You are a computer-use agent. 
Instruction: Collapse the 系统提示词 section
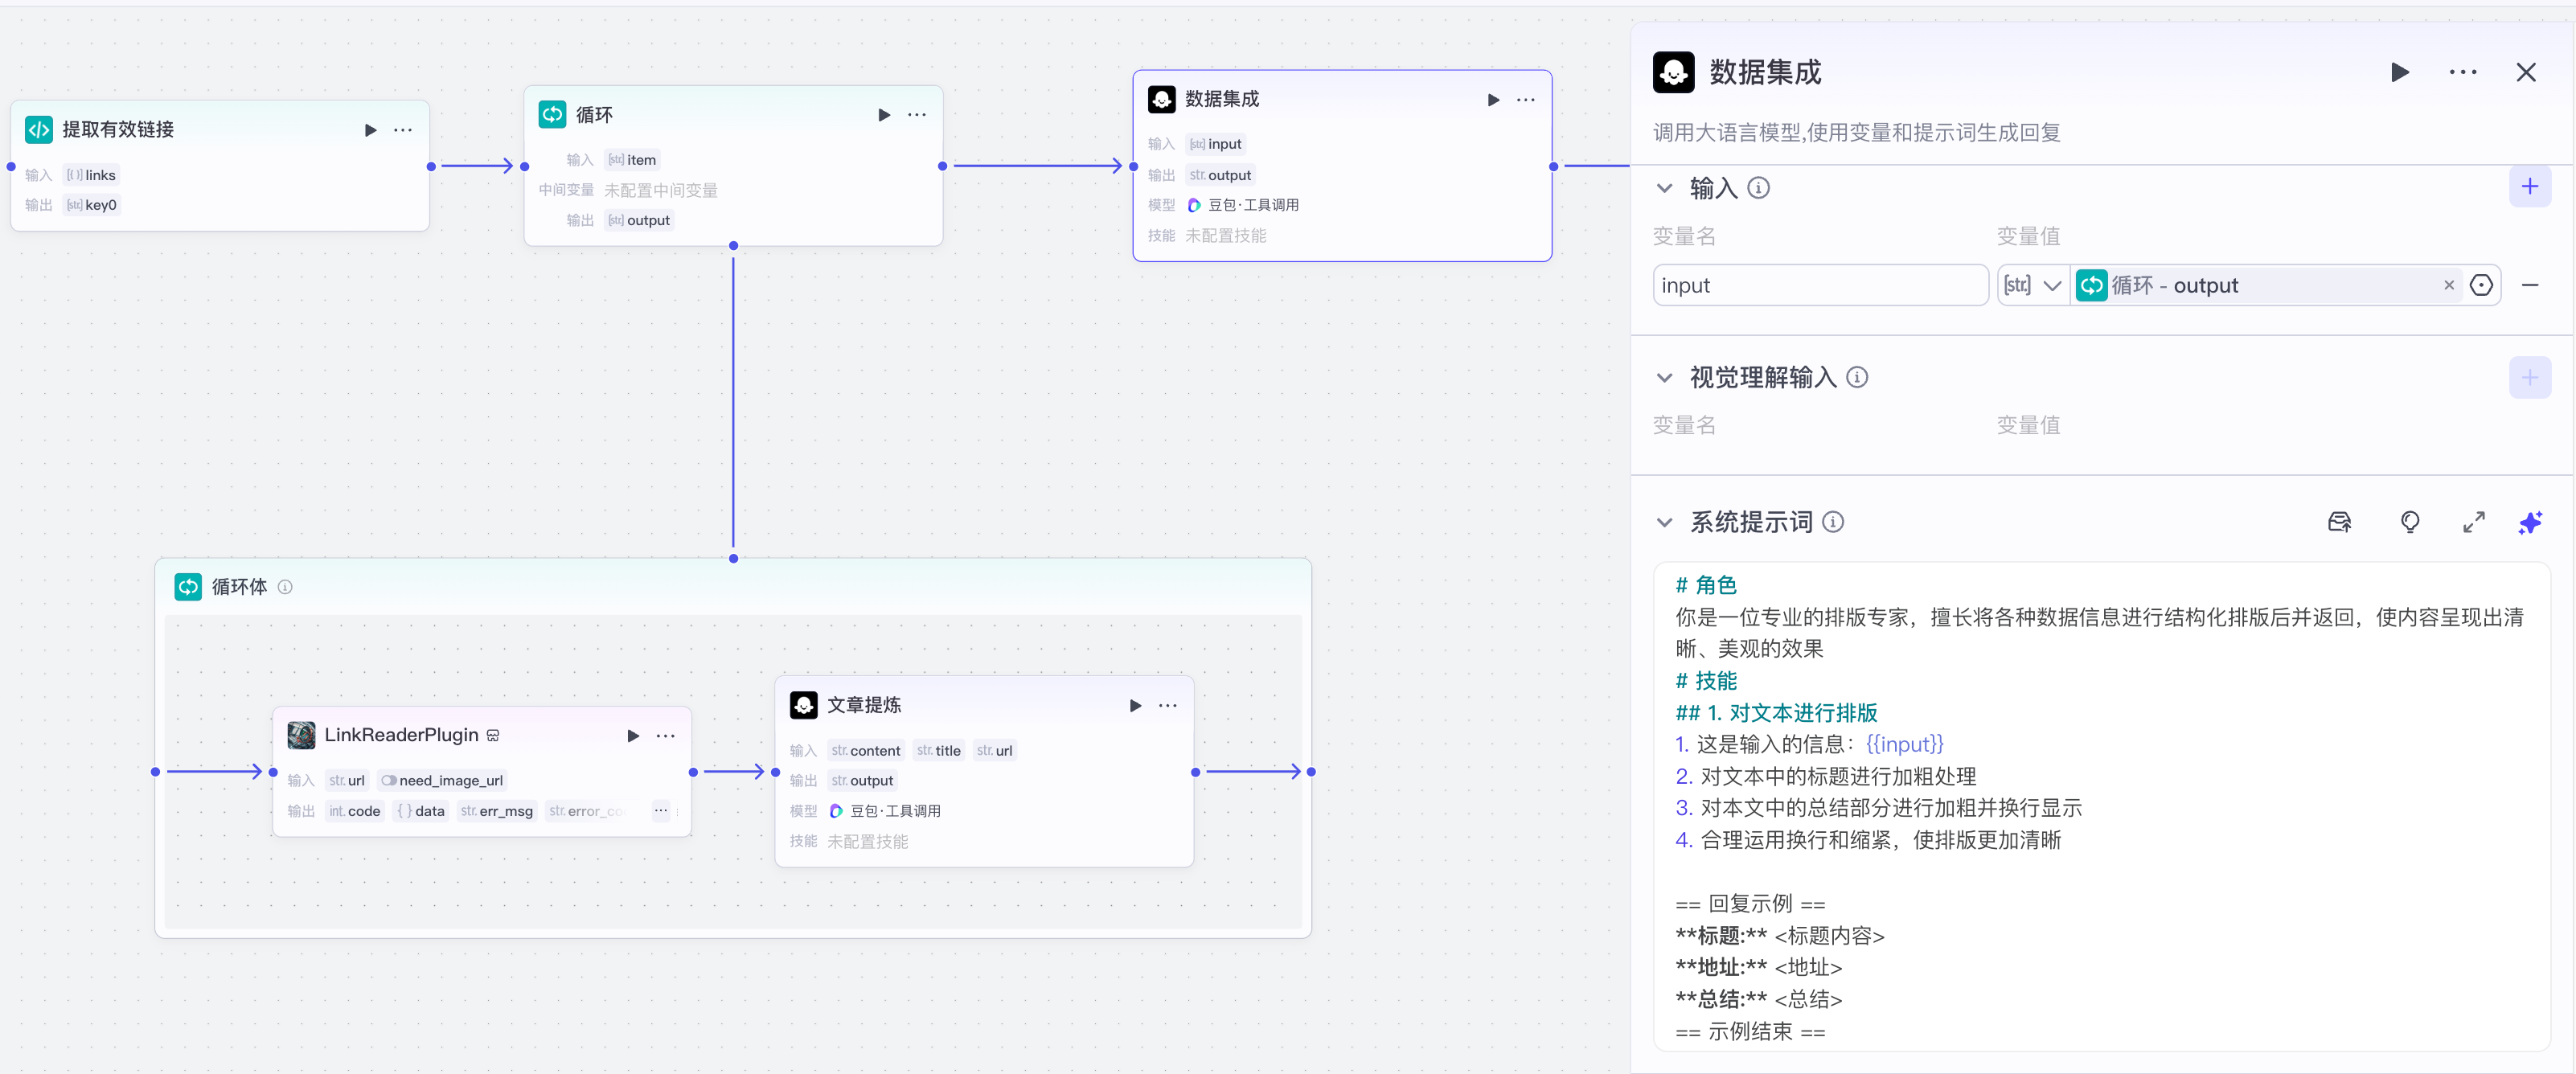1664,522
